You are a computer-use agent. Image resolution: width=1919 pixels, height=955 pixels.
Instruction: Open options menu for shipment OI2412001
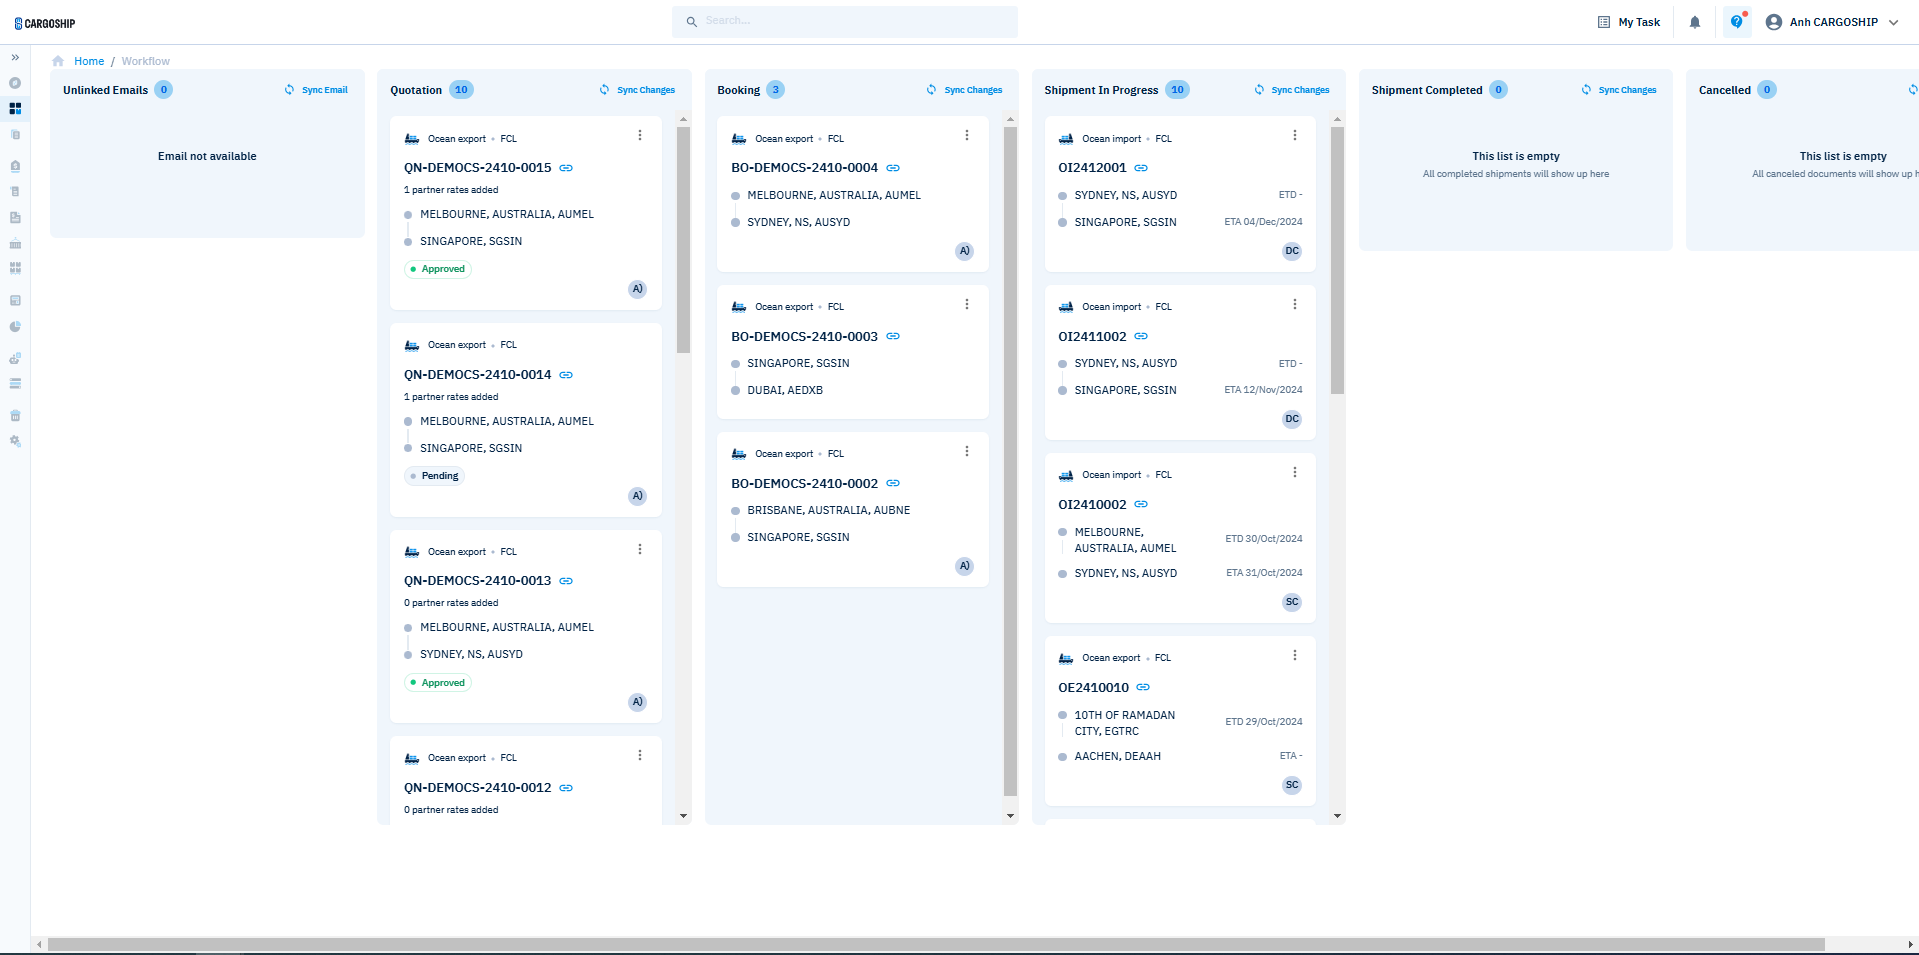1294,136
